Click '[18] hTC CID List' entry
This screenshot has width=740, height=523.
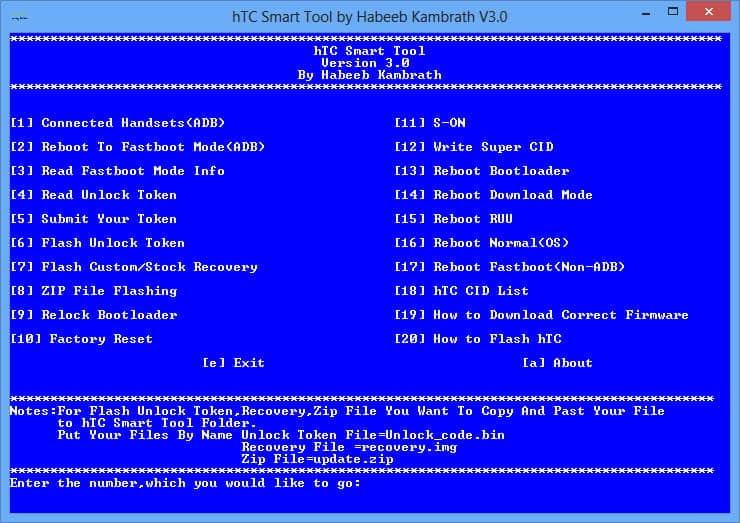(462, 291)
